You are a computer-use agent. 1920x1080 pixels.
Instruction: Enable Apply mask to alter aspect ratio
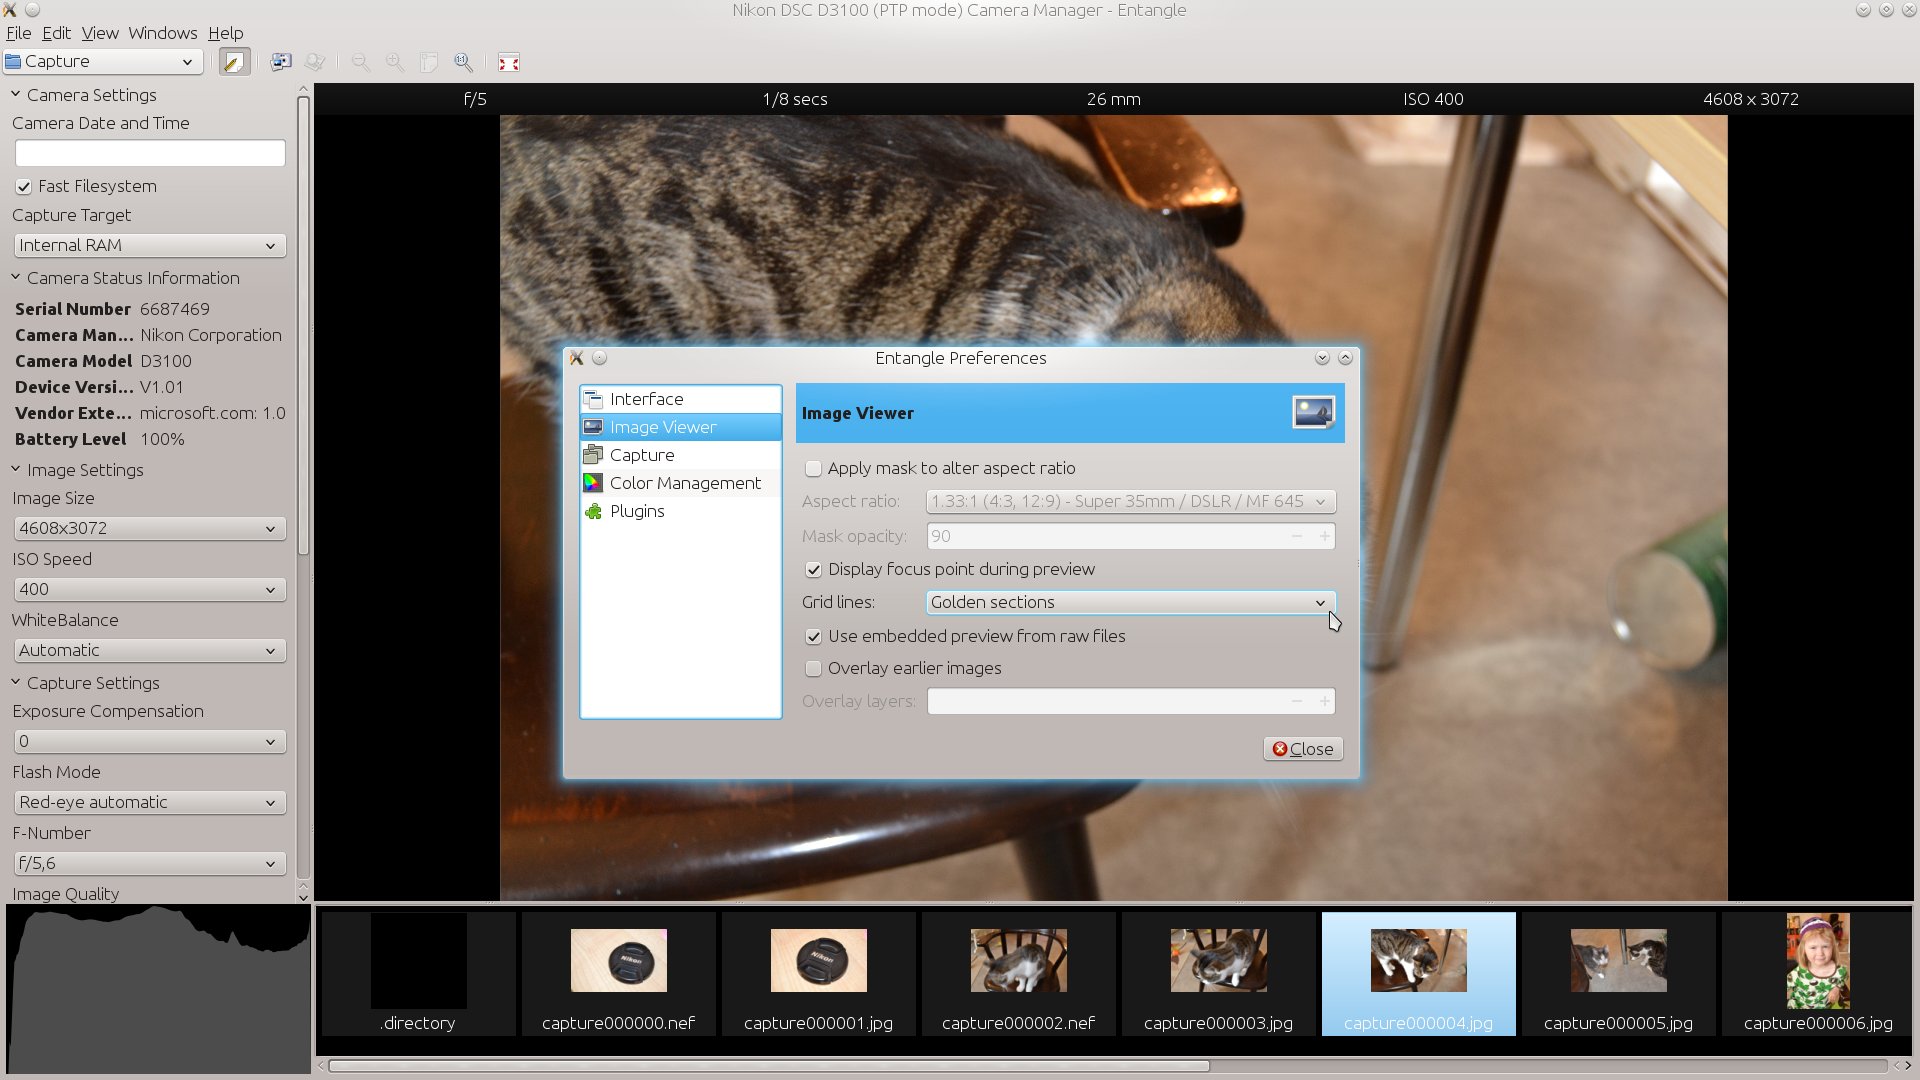point(814,468)
